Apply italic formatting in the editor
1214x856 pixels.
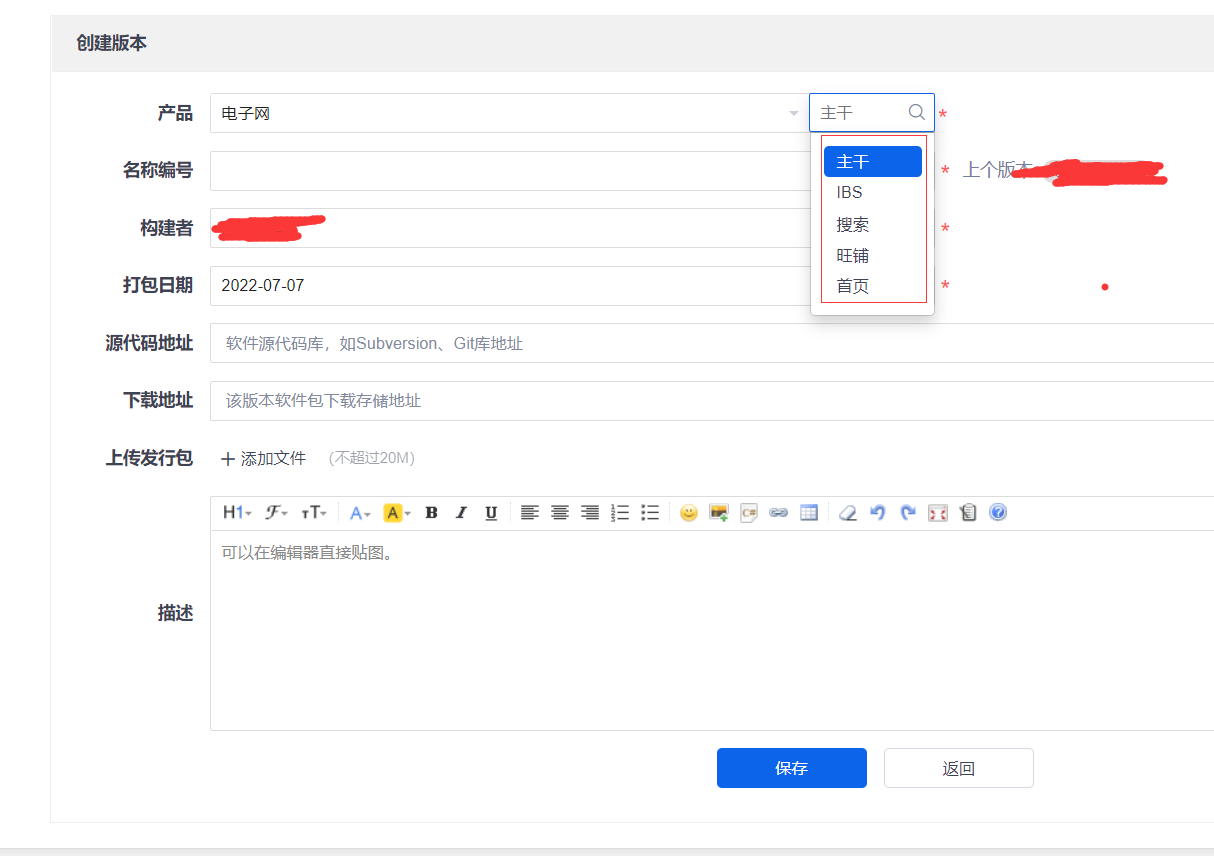point(461,513)
